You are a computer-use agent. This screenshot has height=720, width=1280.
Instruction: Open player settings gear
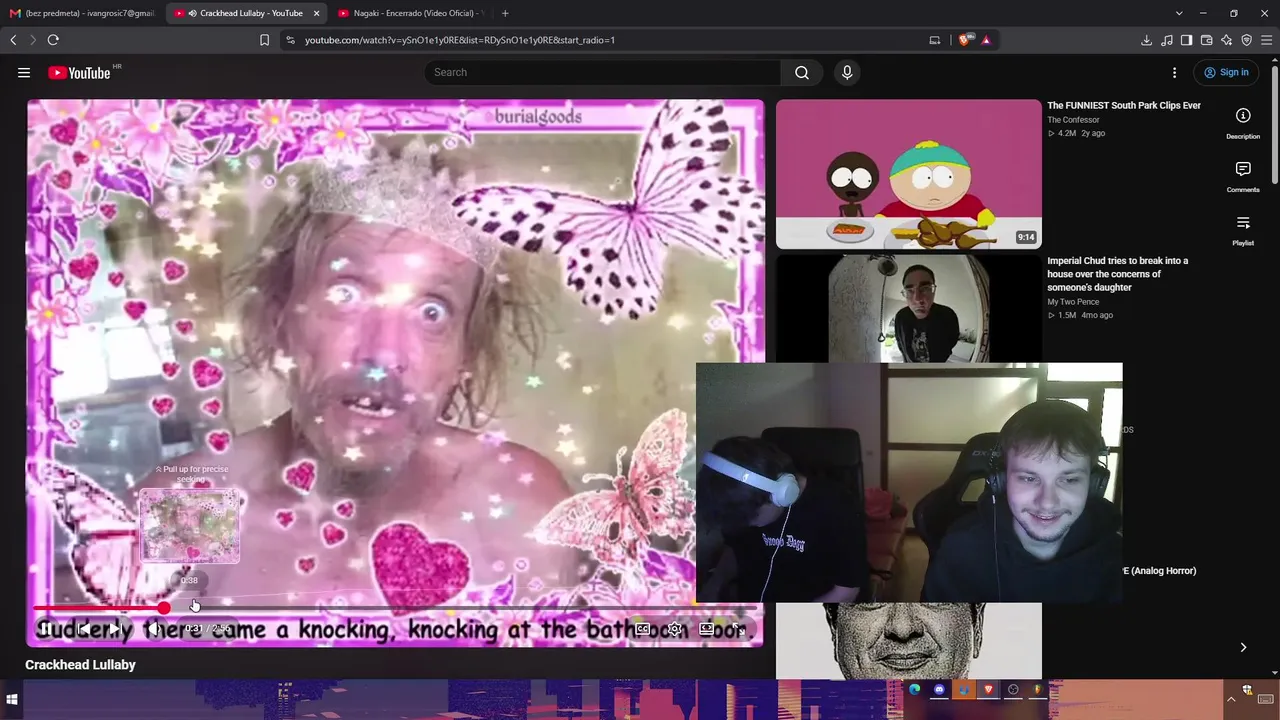pyautogui.click(x=675, y=629)
